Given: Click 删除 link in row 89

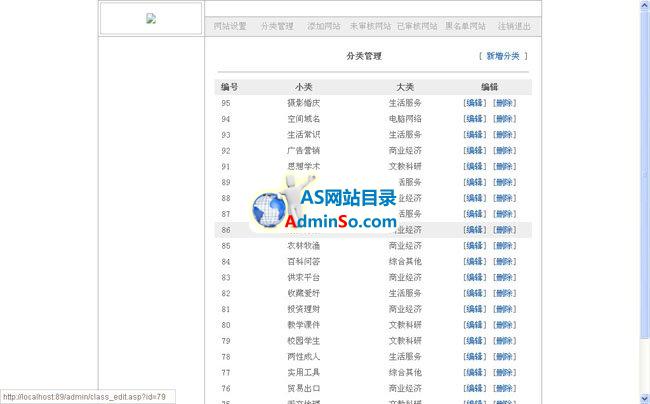Looking at the screenshot, I should 504,182.
